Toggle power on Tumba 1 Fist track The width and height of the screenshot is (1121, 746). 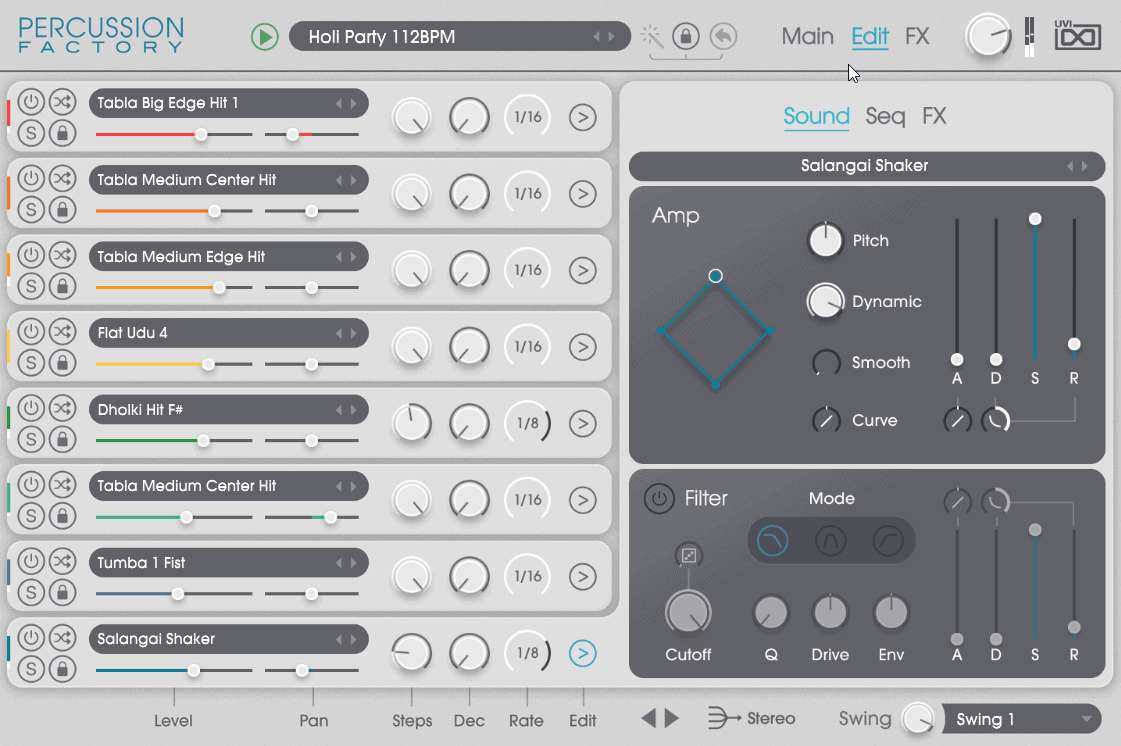click(31, 562)
